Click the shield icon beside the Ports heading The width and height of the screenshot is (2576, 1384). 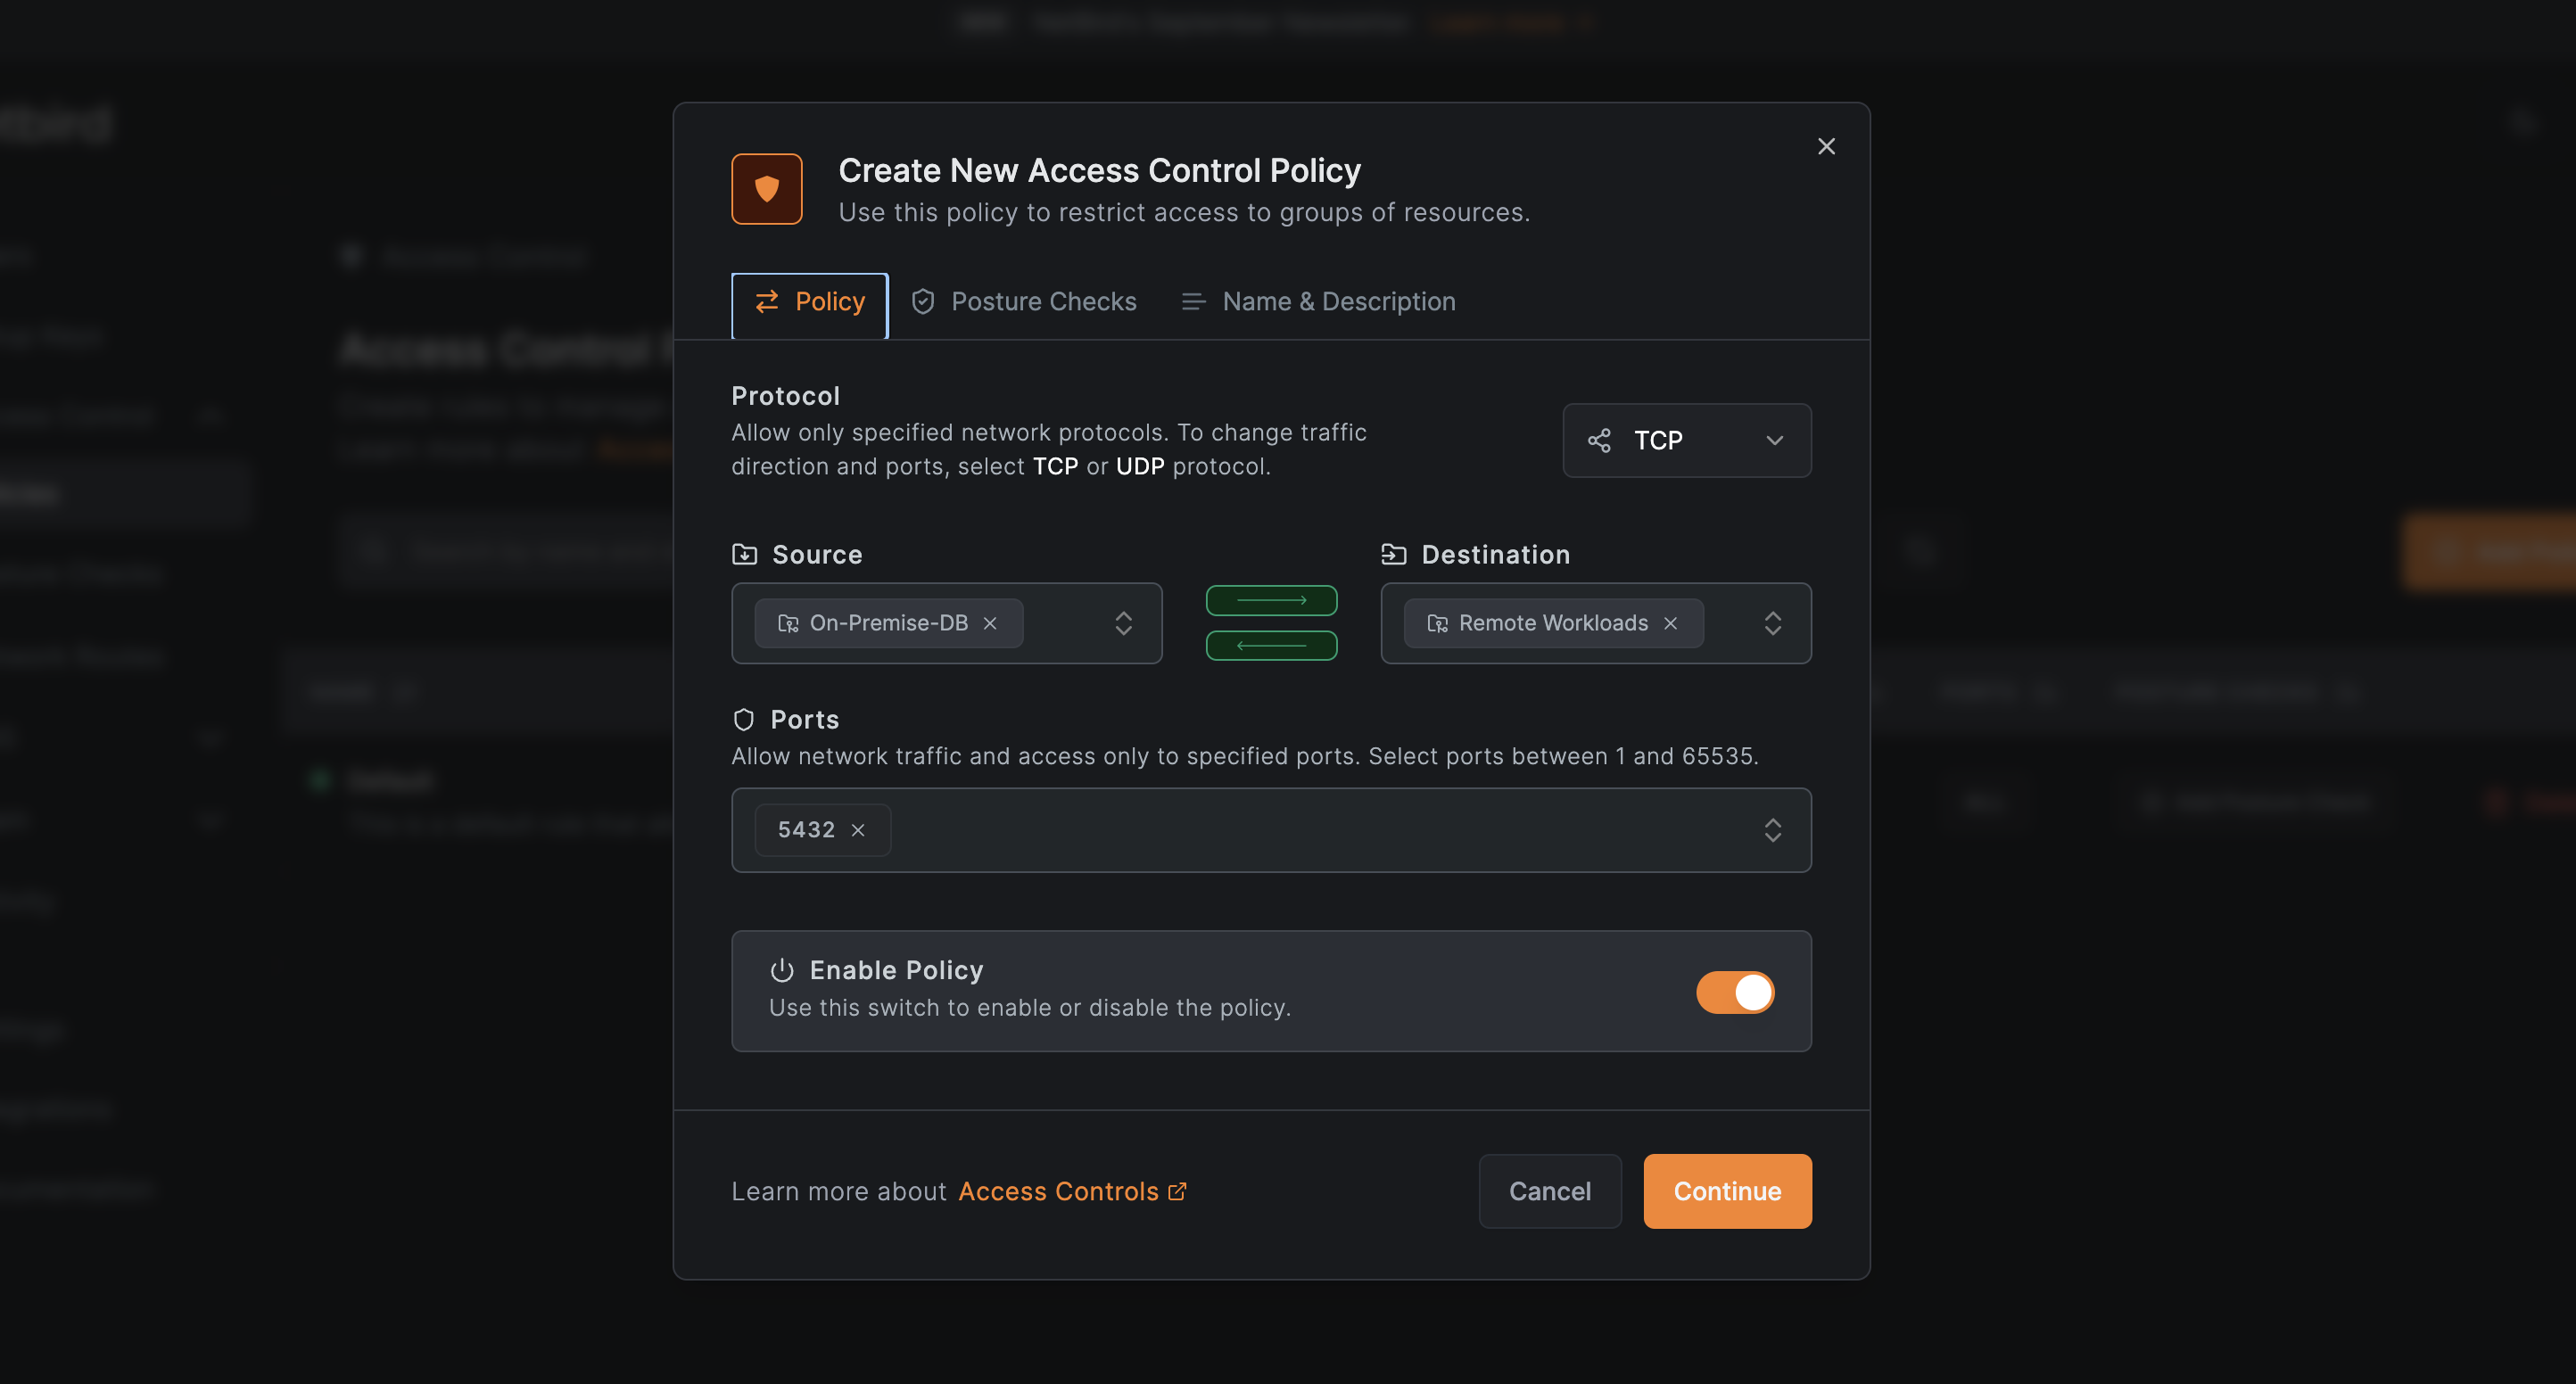coord(744,719)
